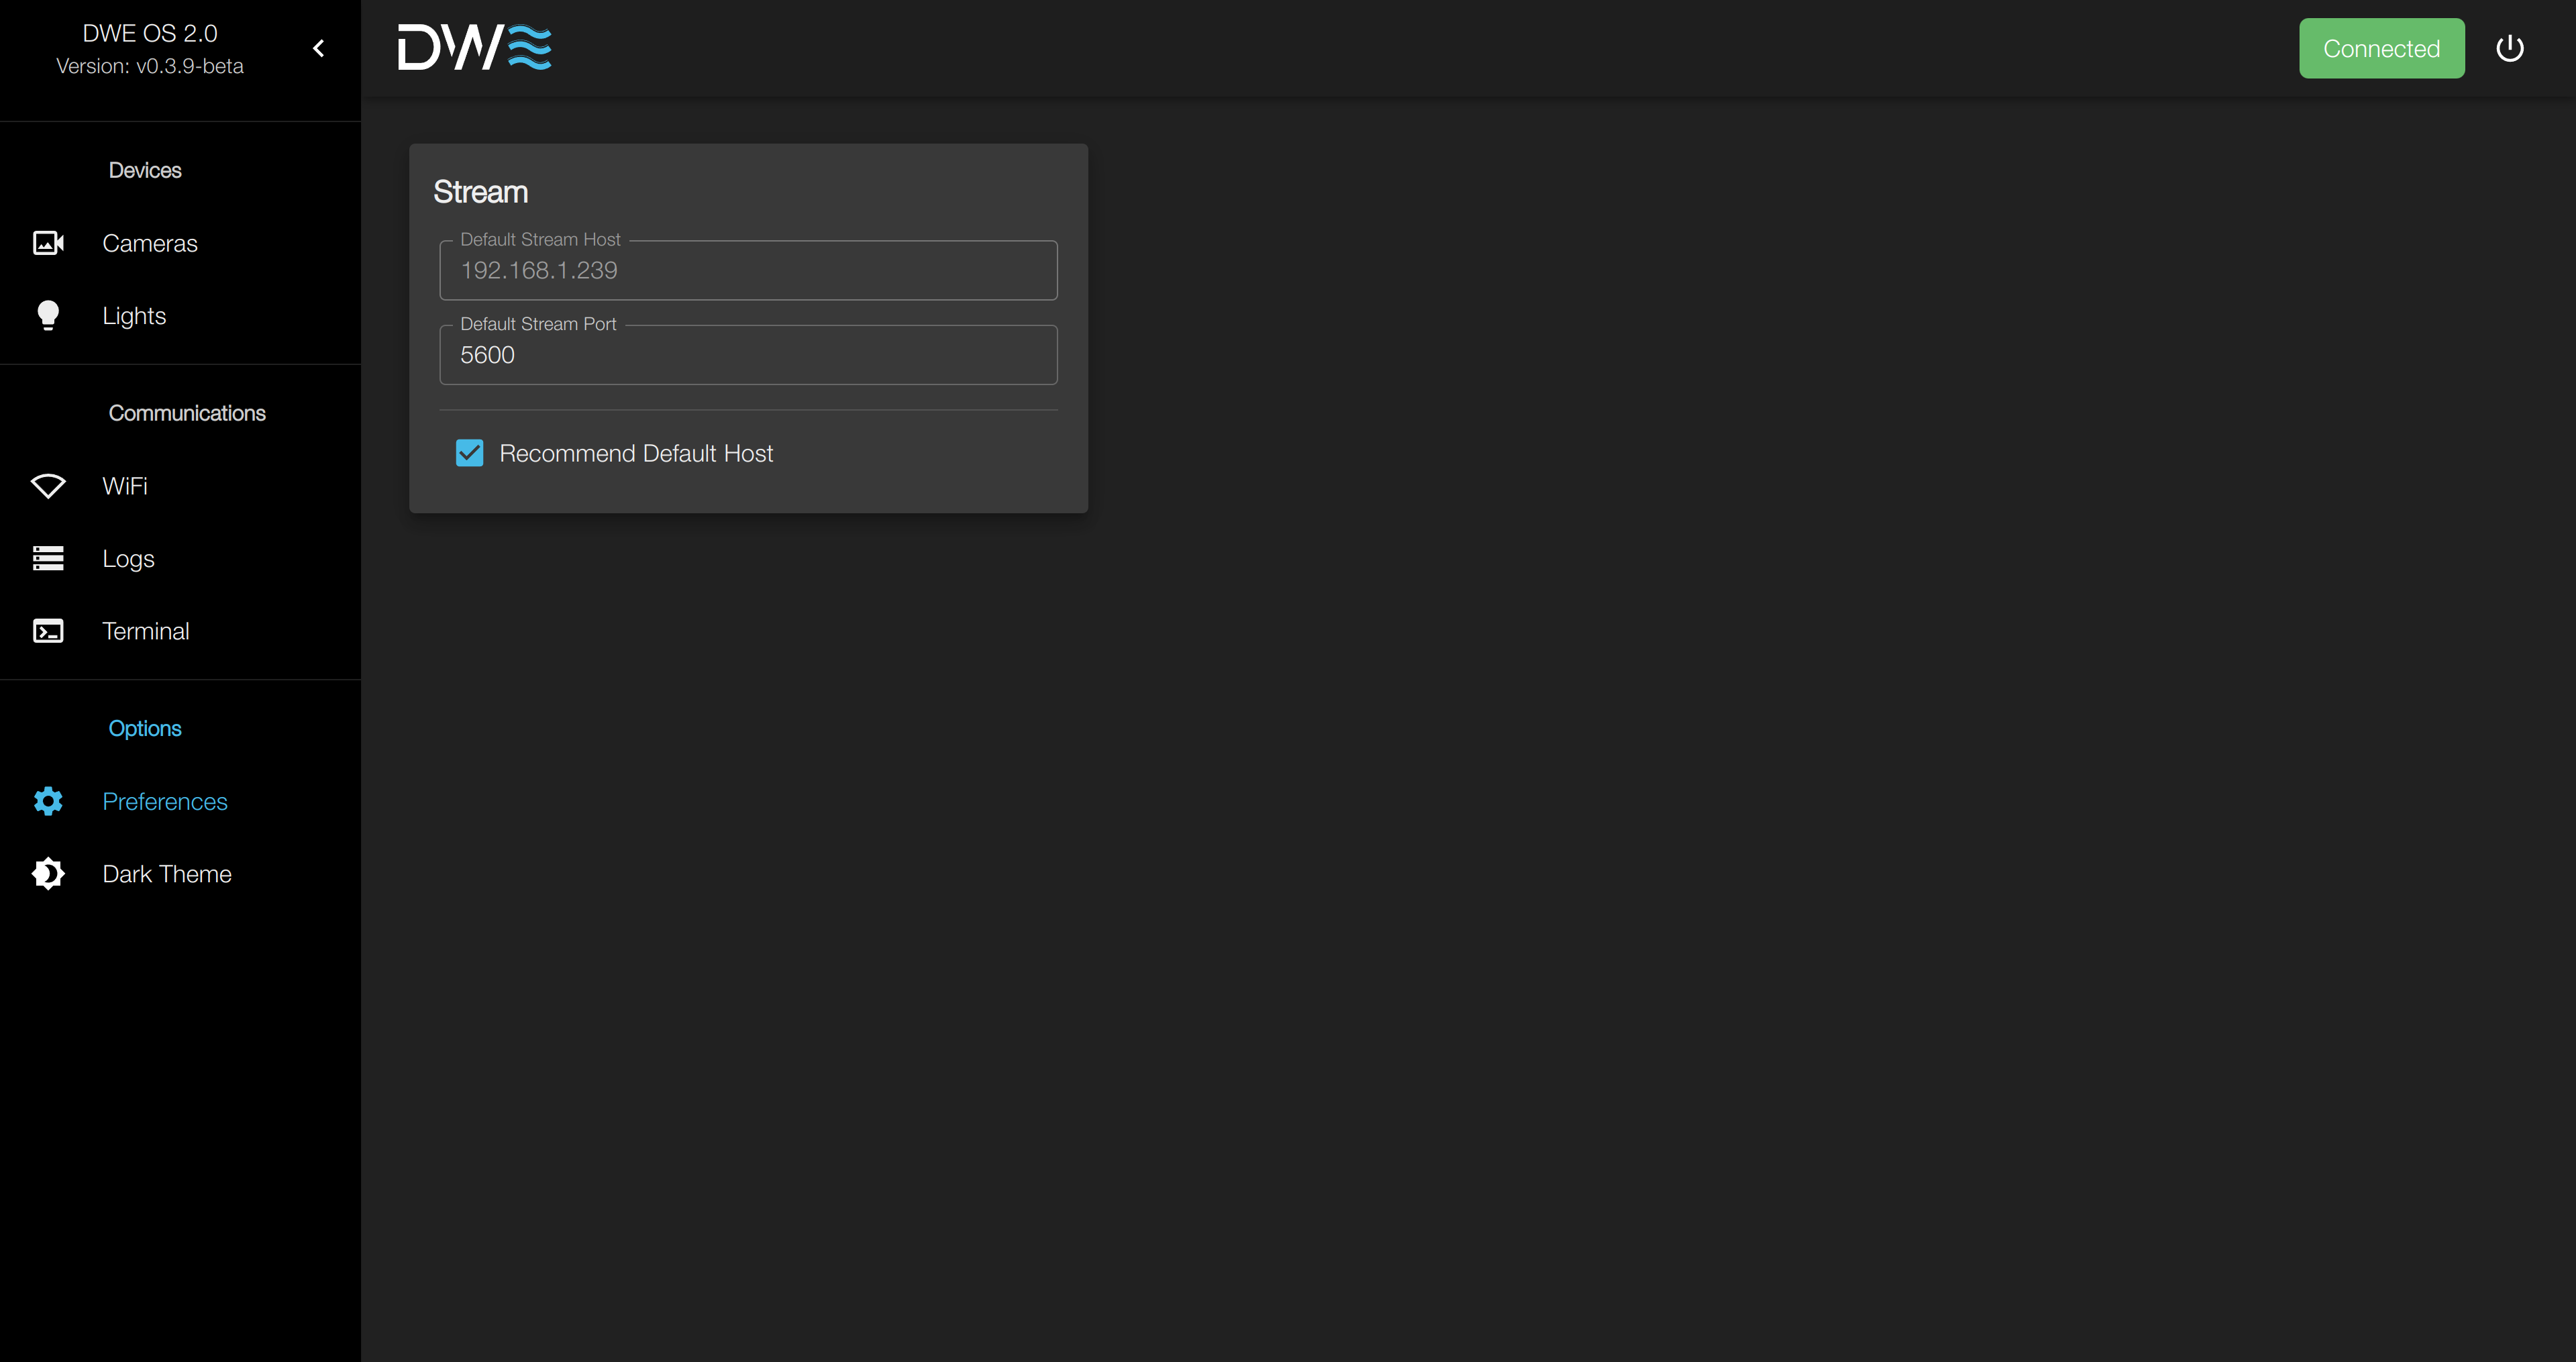The image size is (2576, 1362).
Task: Click the green Connected button
Action: 2381,48
